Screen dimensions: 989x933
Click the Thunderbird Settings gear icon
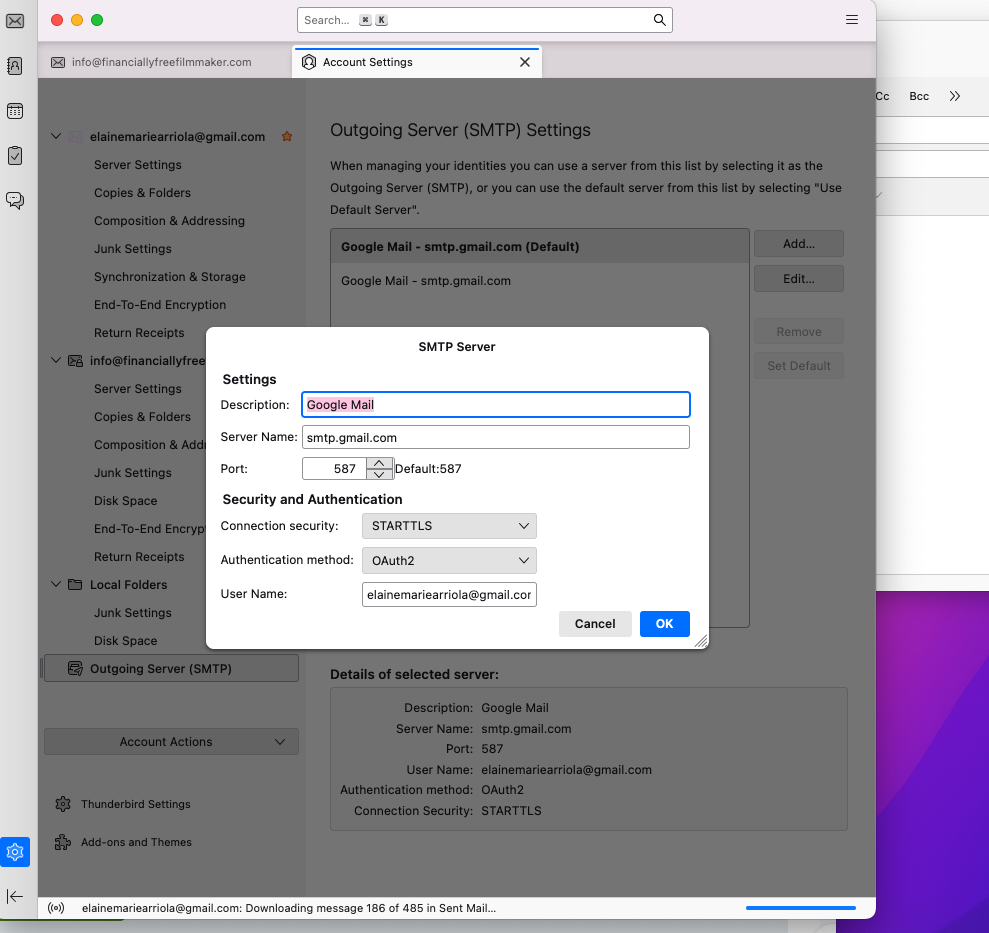(63, 804)
